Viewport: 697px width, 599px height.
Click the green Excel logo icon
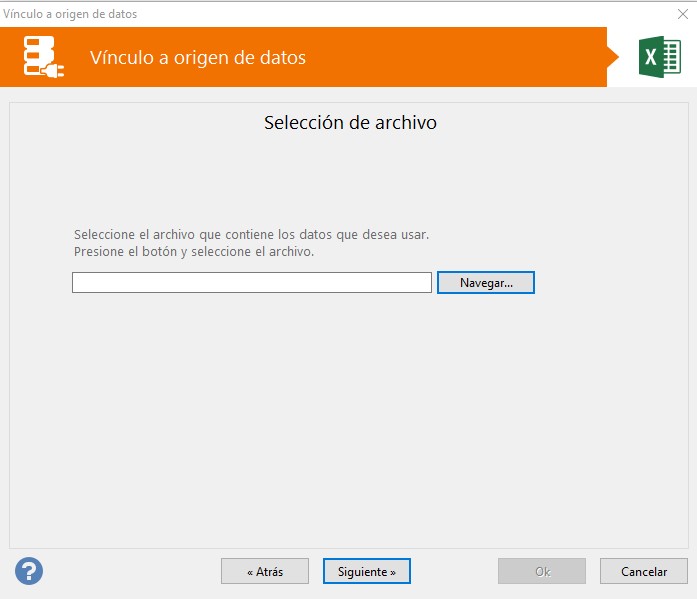point(659,57)
